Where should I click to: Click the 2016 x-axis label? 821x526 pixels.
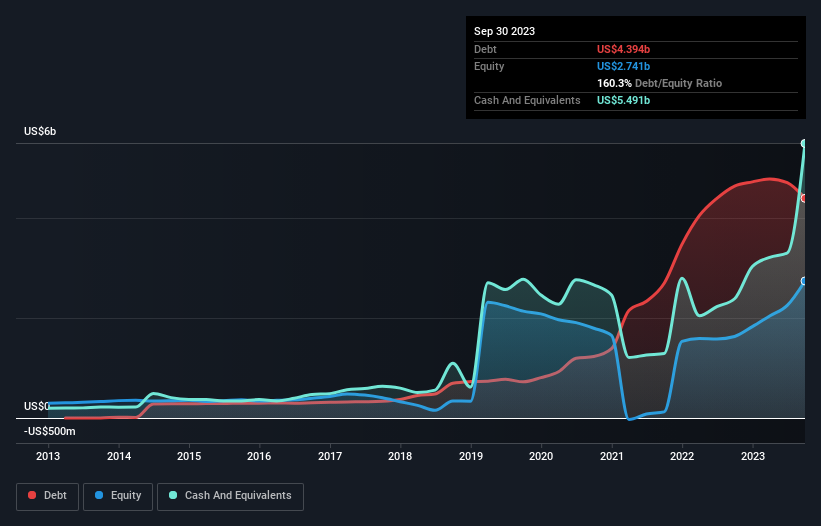259,456
